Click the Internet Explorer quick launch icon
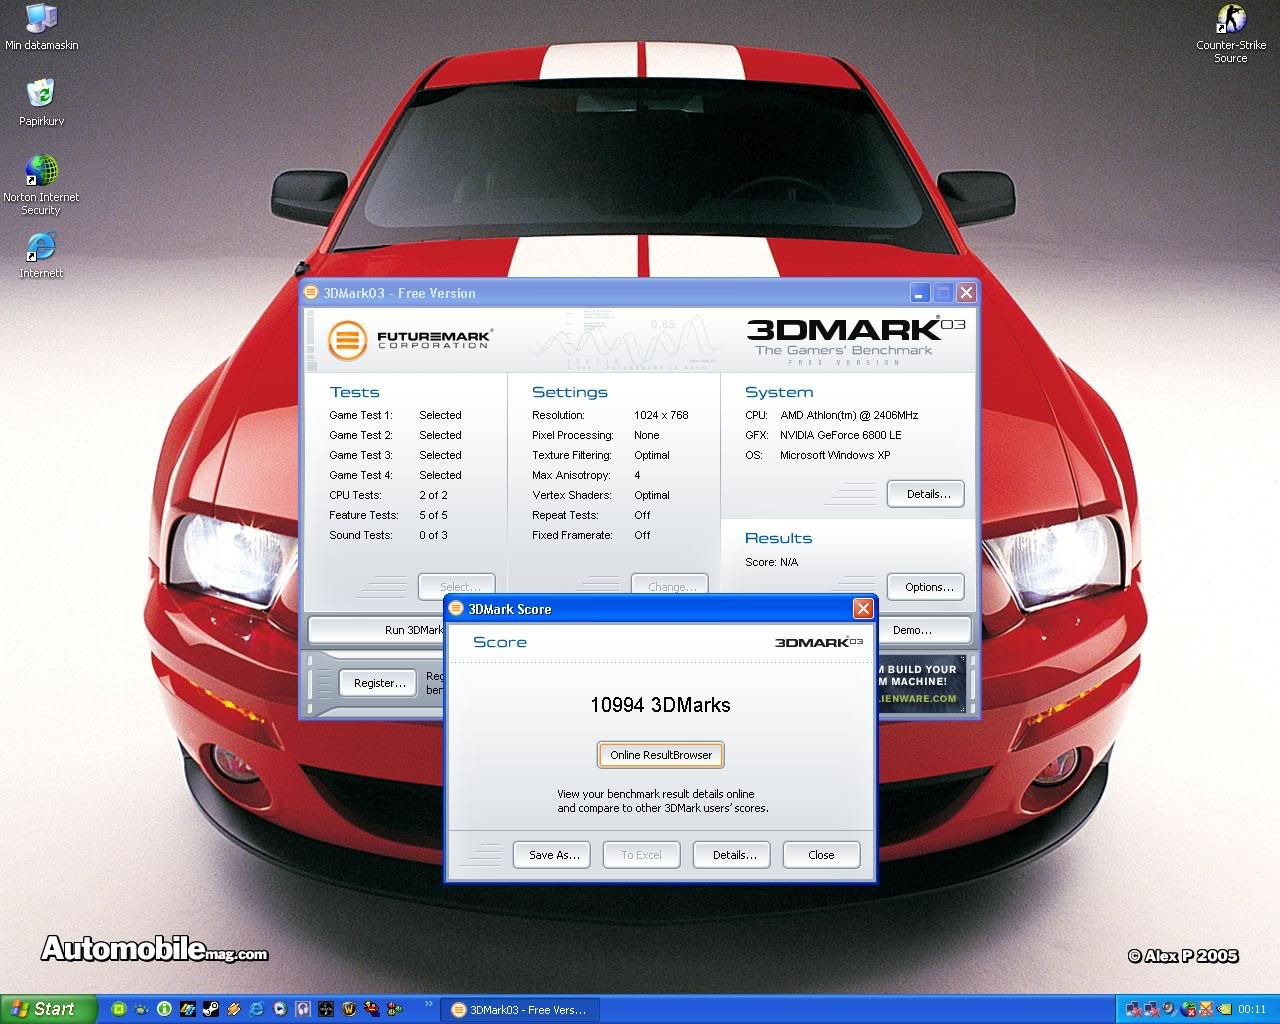 (x=256, y=1009)
